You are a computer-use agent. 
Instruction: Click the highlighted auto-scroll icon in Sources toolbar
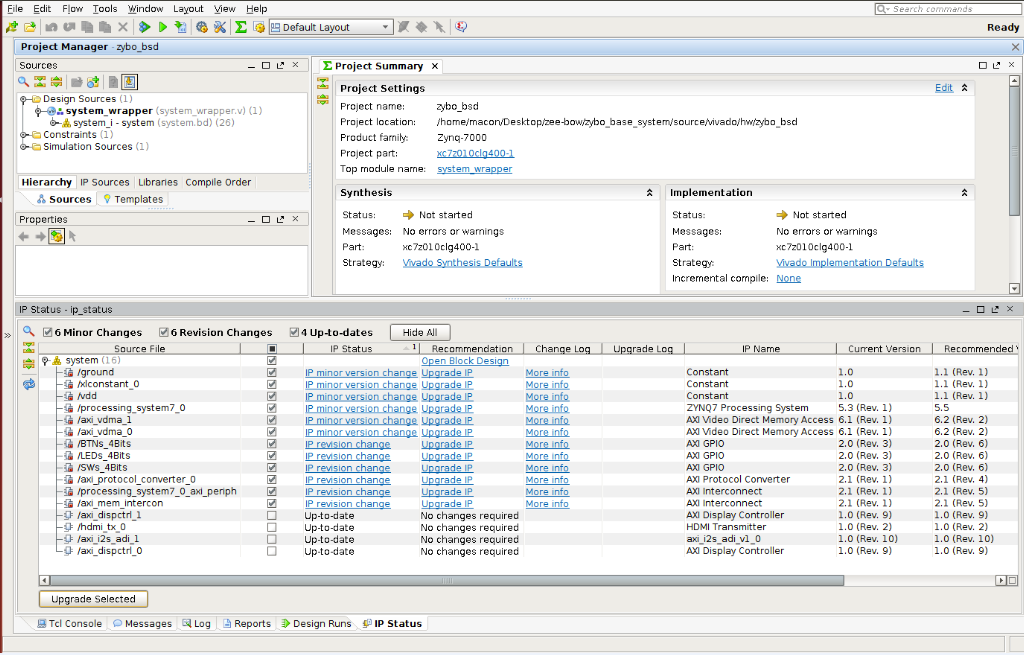[129, 82]
